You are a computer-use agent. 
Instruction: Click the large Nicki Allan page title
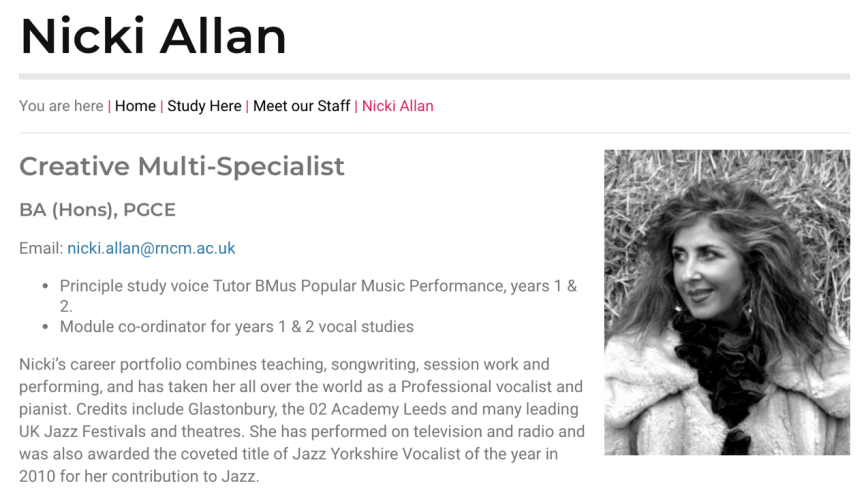pyautogui.click(x=153, y=36)
